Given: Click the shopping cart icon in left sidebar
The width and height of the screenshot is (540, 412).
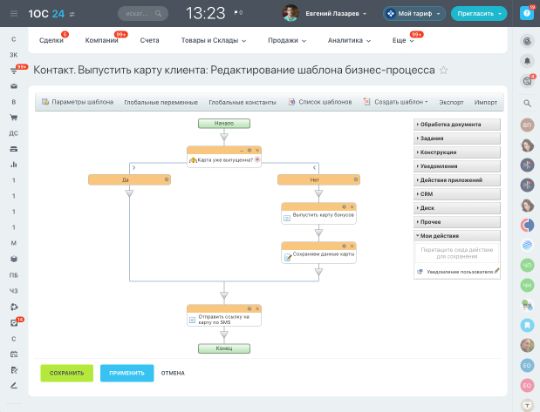Looking at the screenshot, I should click(x=14, y=117).
